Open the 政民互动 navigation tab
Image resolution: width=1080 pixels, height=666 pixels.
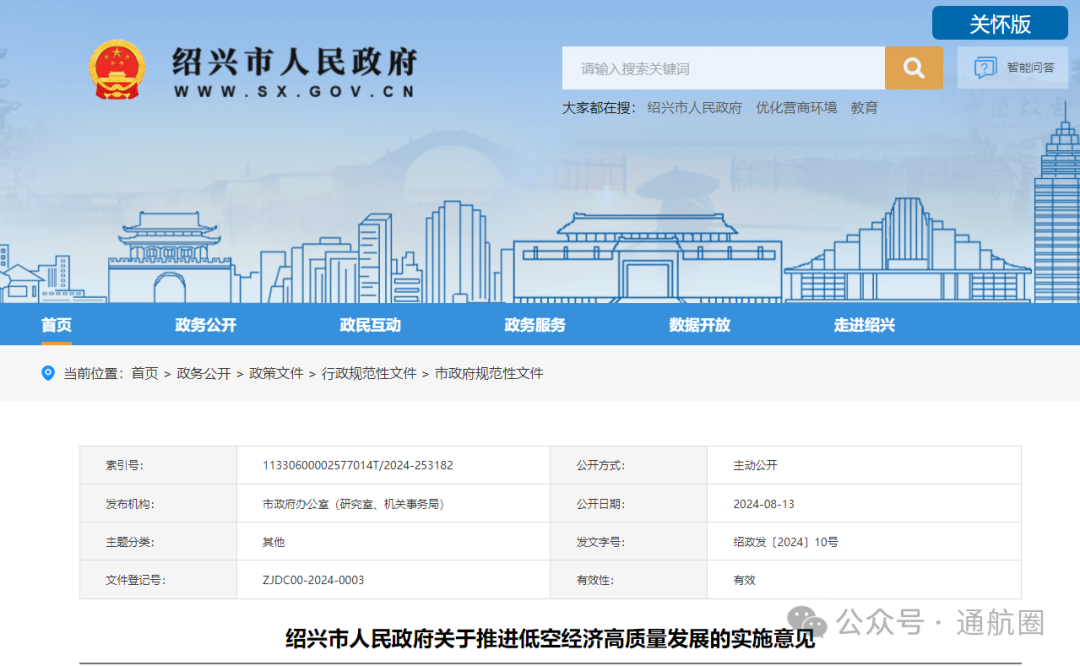pyautogui.click(x=370, y=325)
